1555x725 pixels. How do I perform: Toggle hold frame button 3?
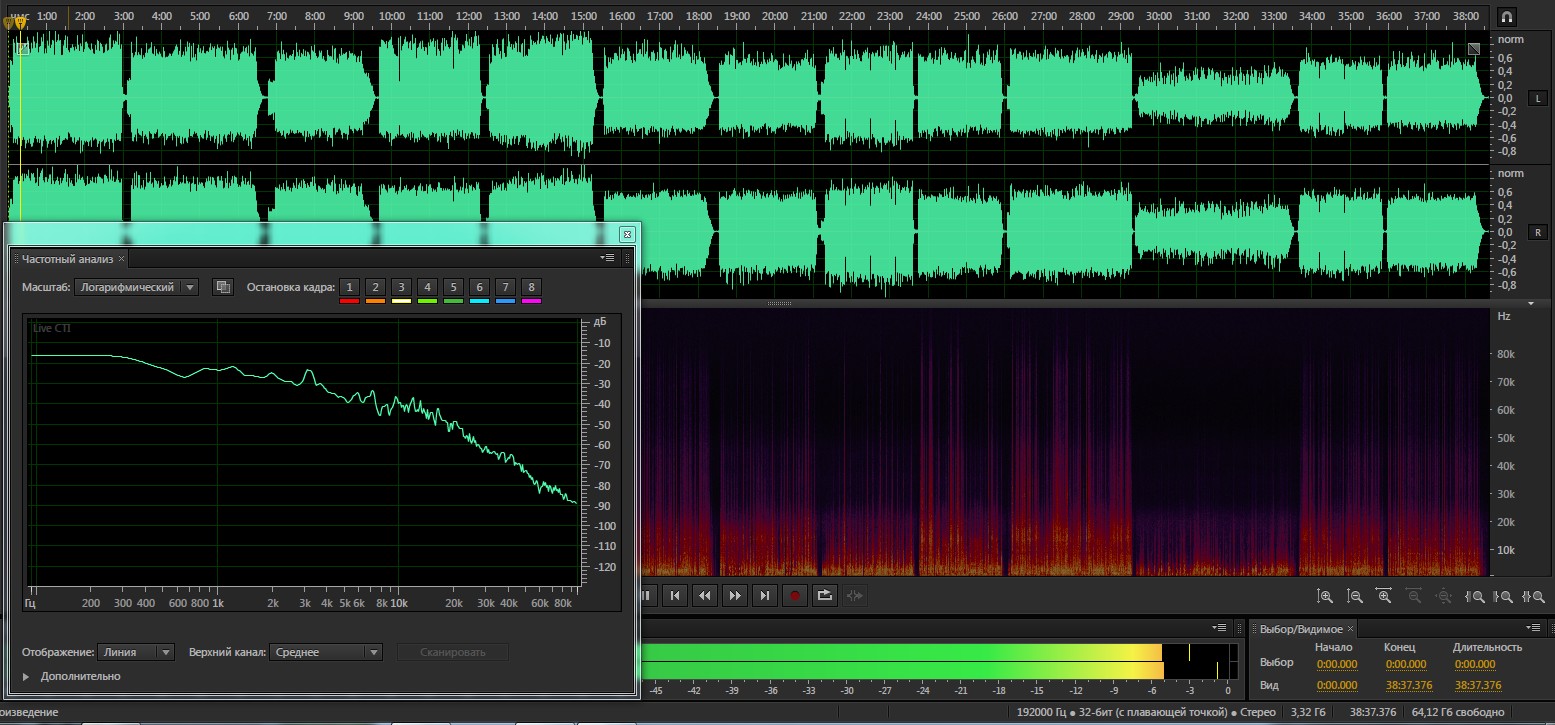click(401, 287)
